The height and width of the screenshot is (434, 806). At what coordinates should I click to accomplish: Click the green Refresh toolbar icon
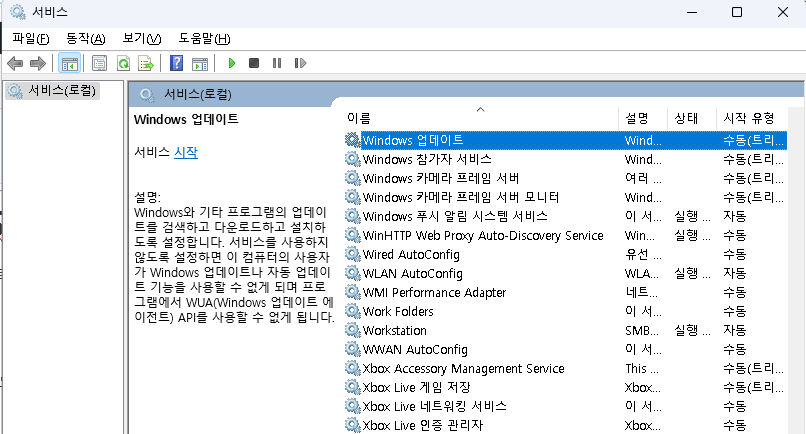click(123, 63)
